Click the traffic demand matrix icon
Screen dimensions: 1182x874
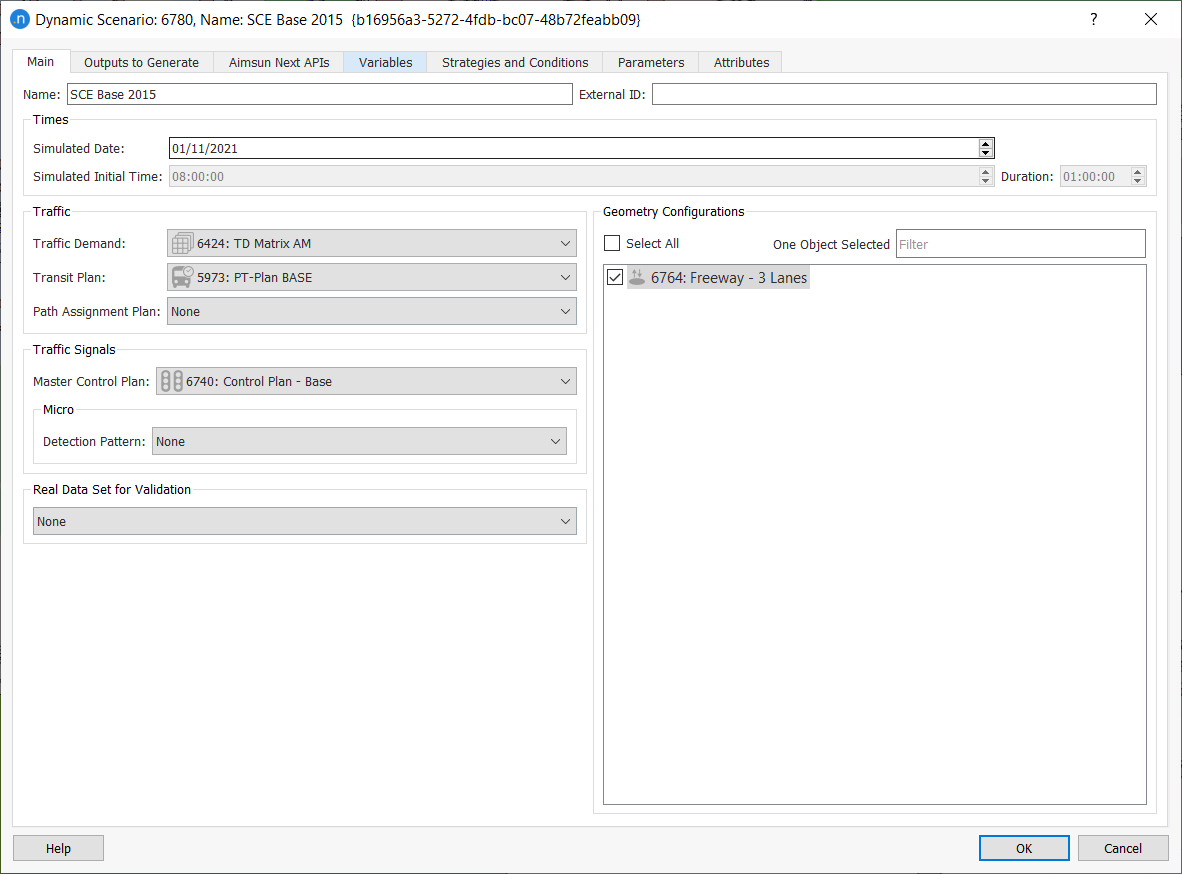(182, 243)
